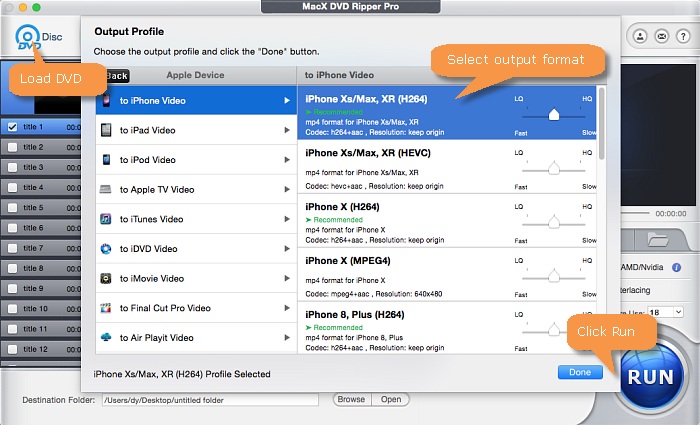Select the iPhone X (H264) profile

447,221
